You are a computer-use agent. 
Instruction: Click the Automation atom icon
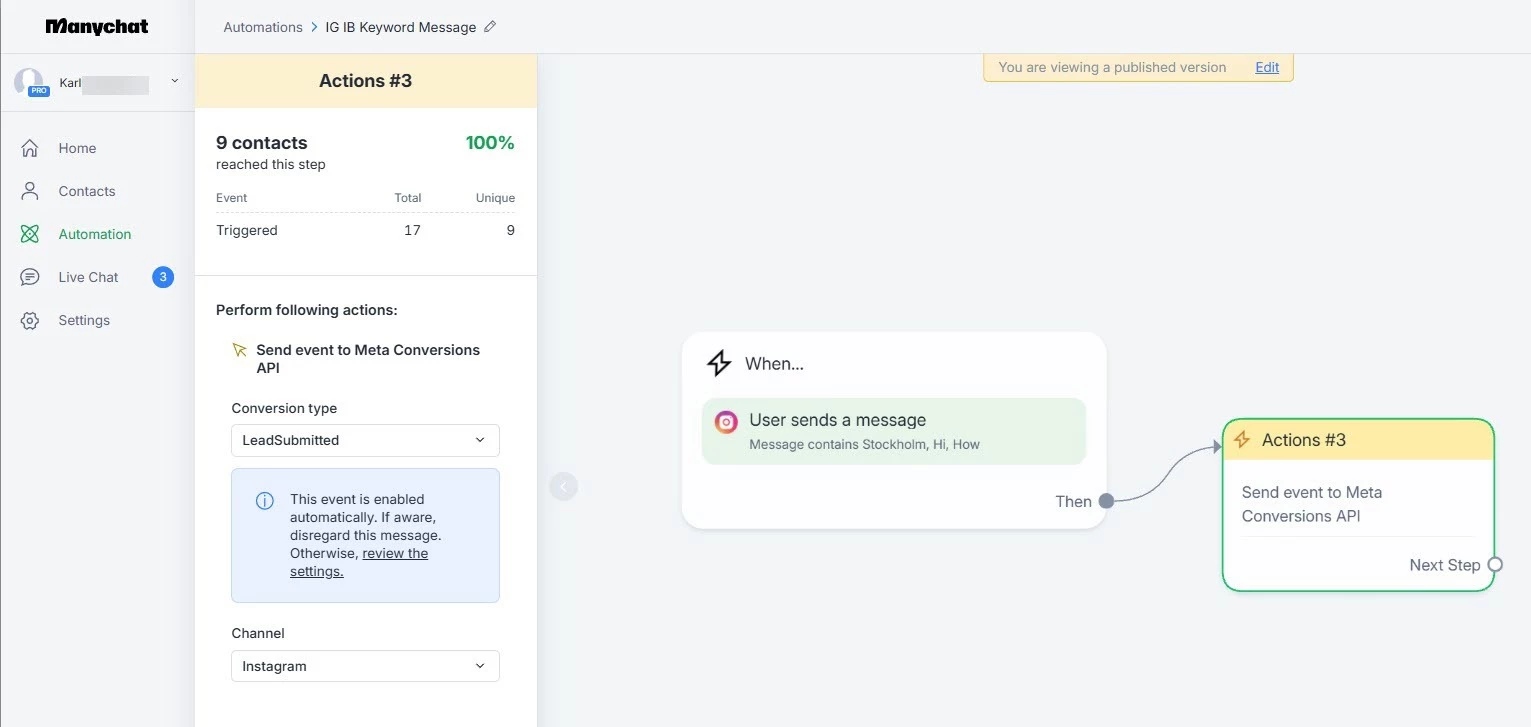(30, 234)
